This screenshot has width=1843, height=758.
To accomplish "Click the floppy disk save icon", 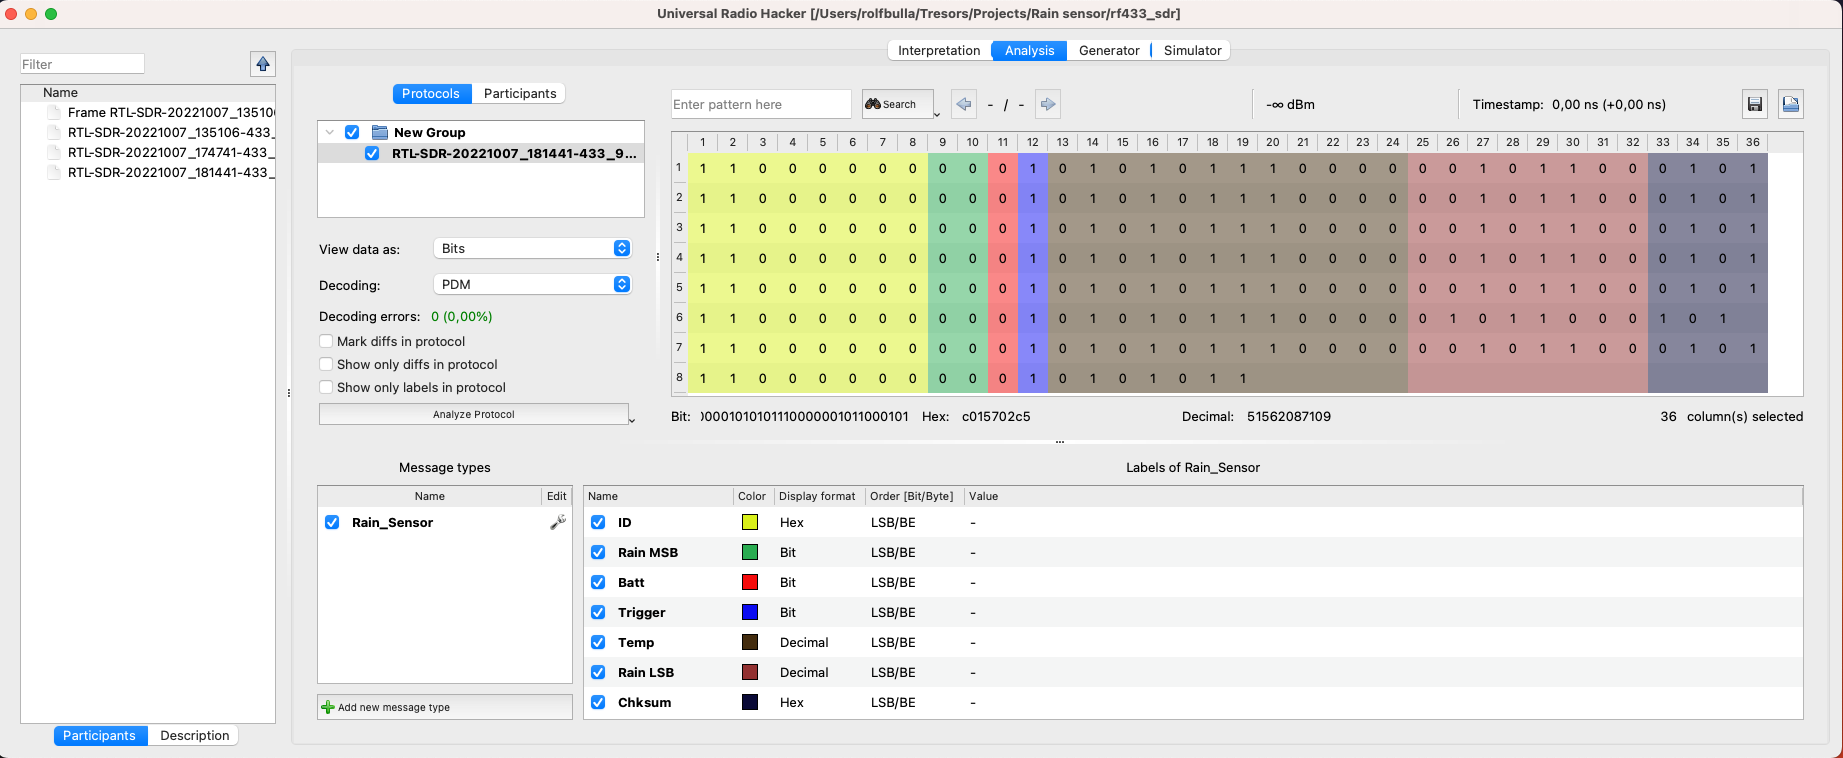I will coord(1754,104).
